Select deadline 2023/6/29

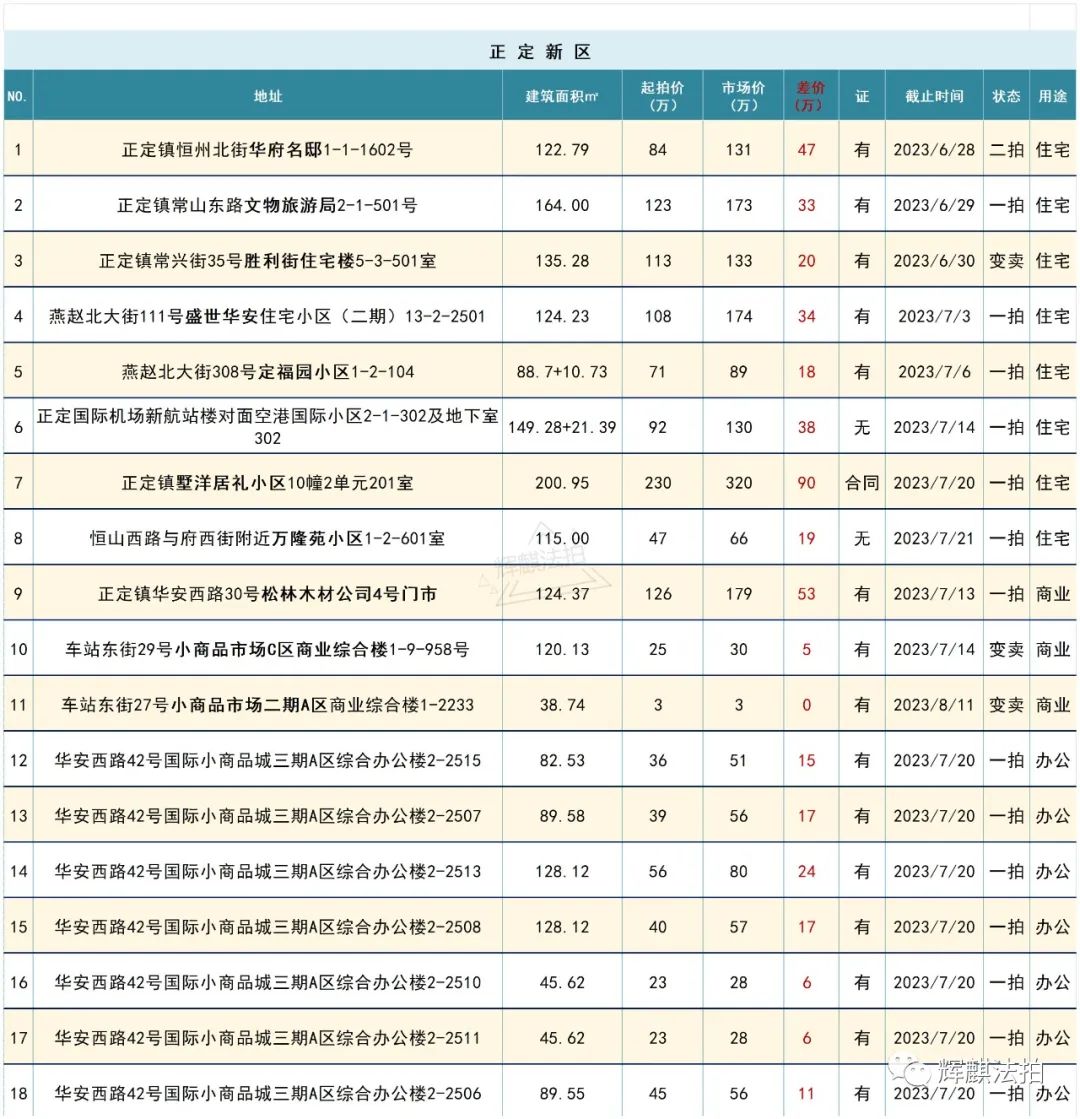(934, 206)
